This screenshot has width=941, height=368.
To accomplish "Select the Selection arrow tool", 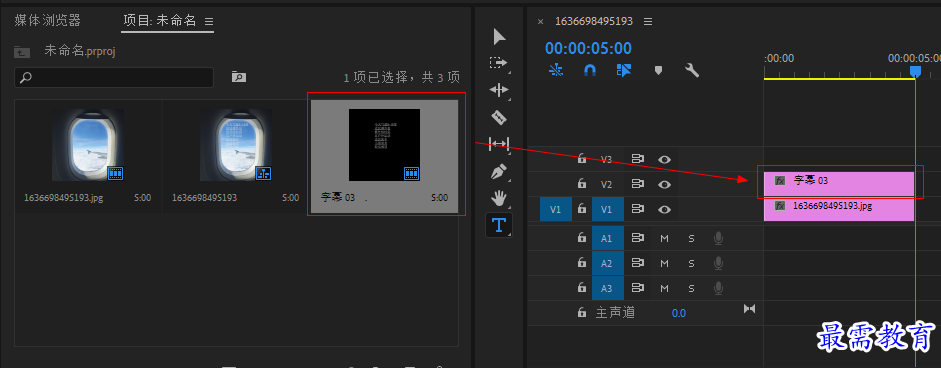I will pos(499,37).
